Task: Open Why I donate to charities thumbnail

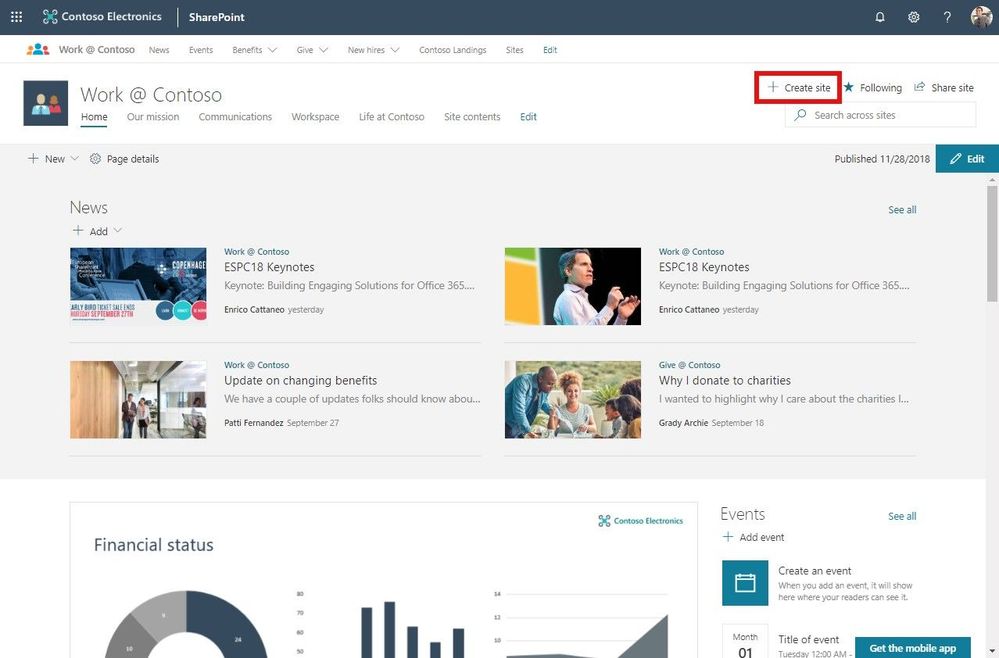Action: (573, 399)
